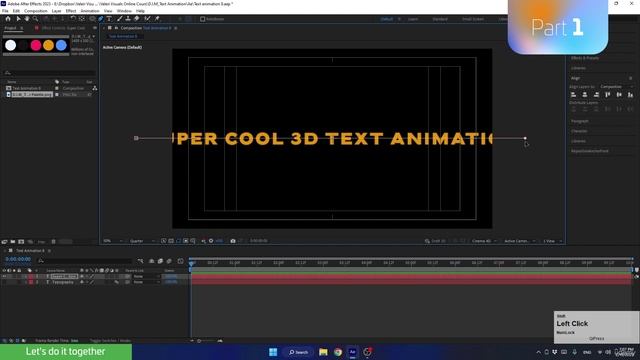Click Align Left icon in Align panel
Viewport: 640px width, 360px height.
(573, 95)
